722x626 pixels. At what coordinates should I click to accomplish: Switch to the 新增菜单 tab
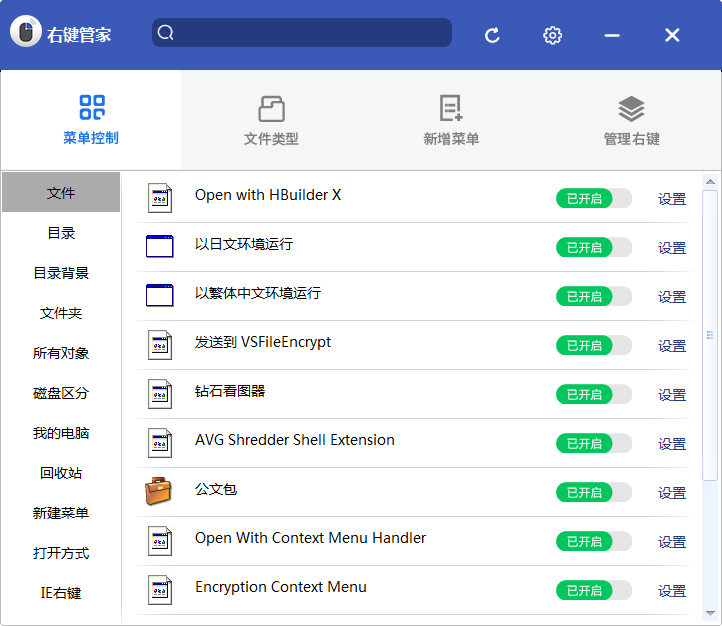pyautogui.click(x=451, y=120)
